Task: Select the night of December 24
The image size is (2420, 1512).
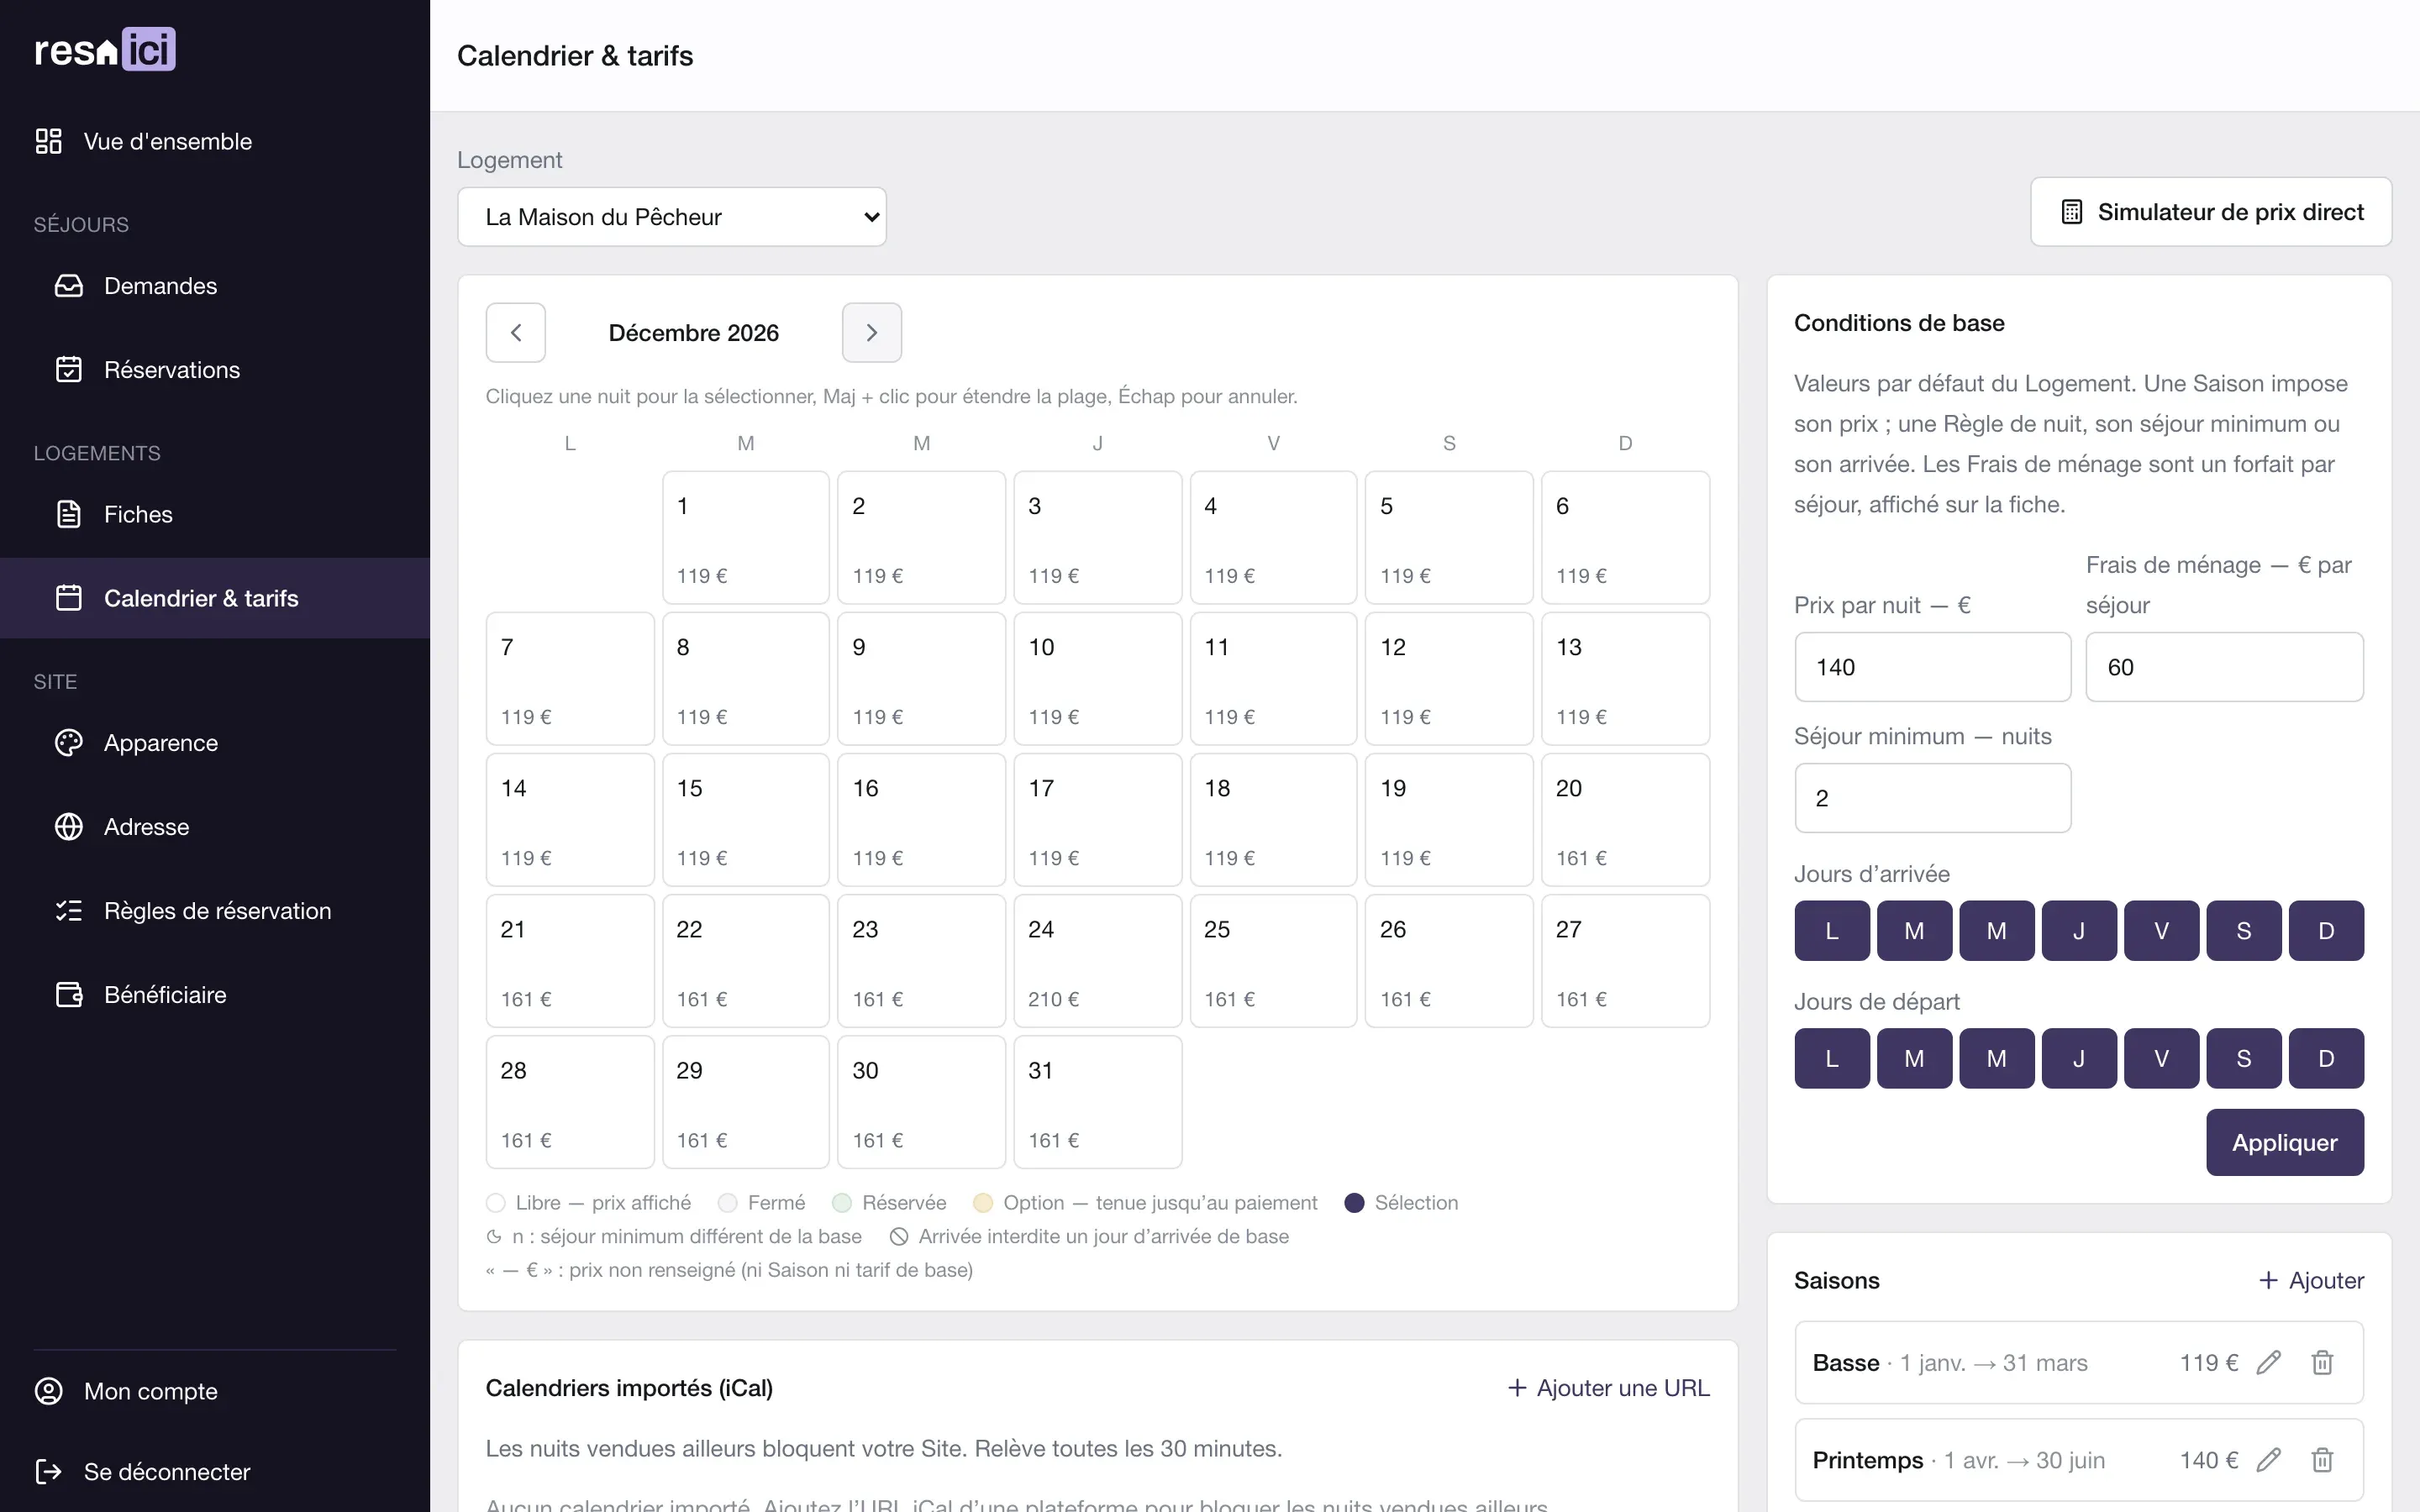Action: pos(1097,961)
